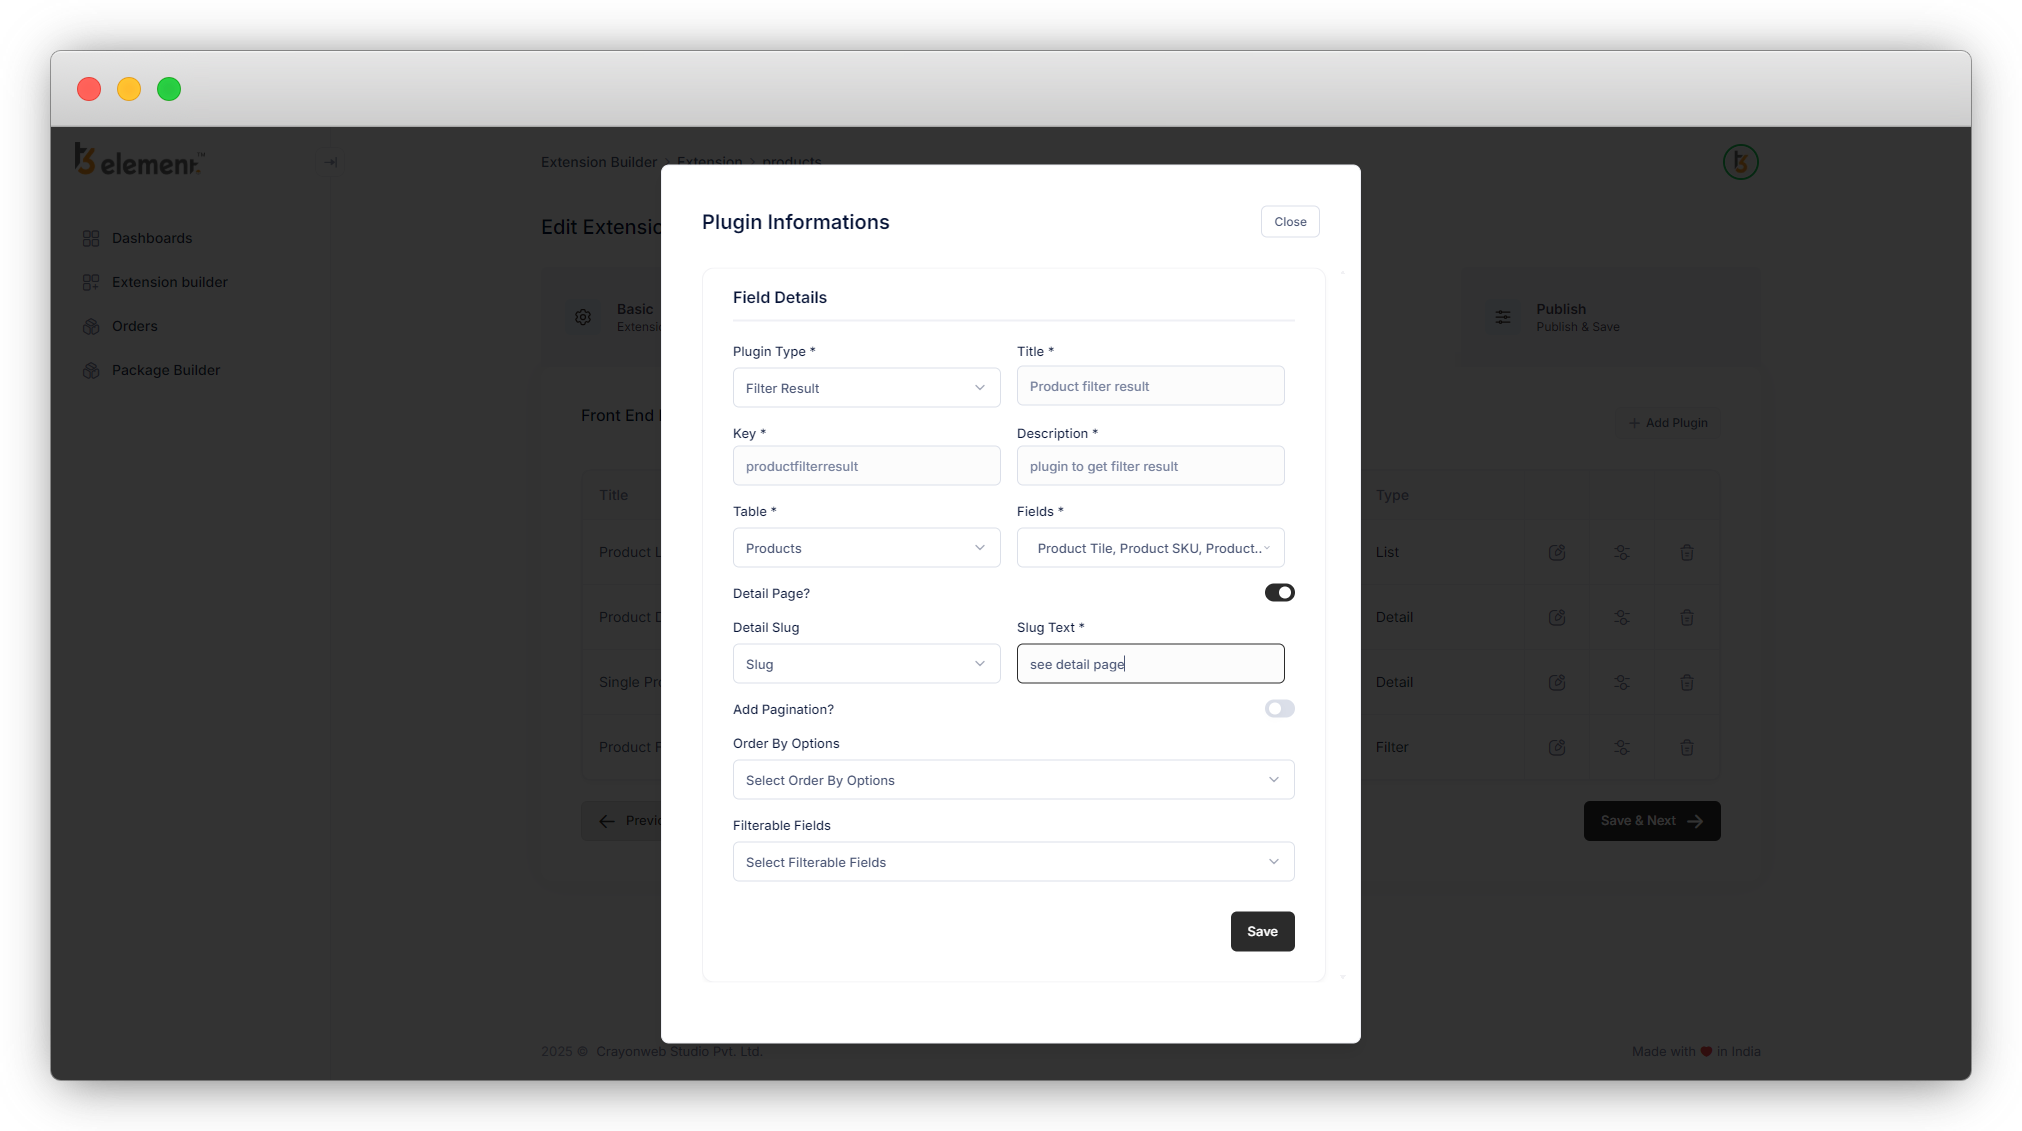Click user avatar icon at top right
This screenshot has width=2022, height=1131.
click(x=1740, y=162)
